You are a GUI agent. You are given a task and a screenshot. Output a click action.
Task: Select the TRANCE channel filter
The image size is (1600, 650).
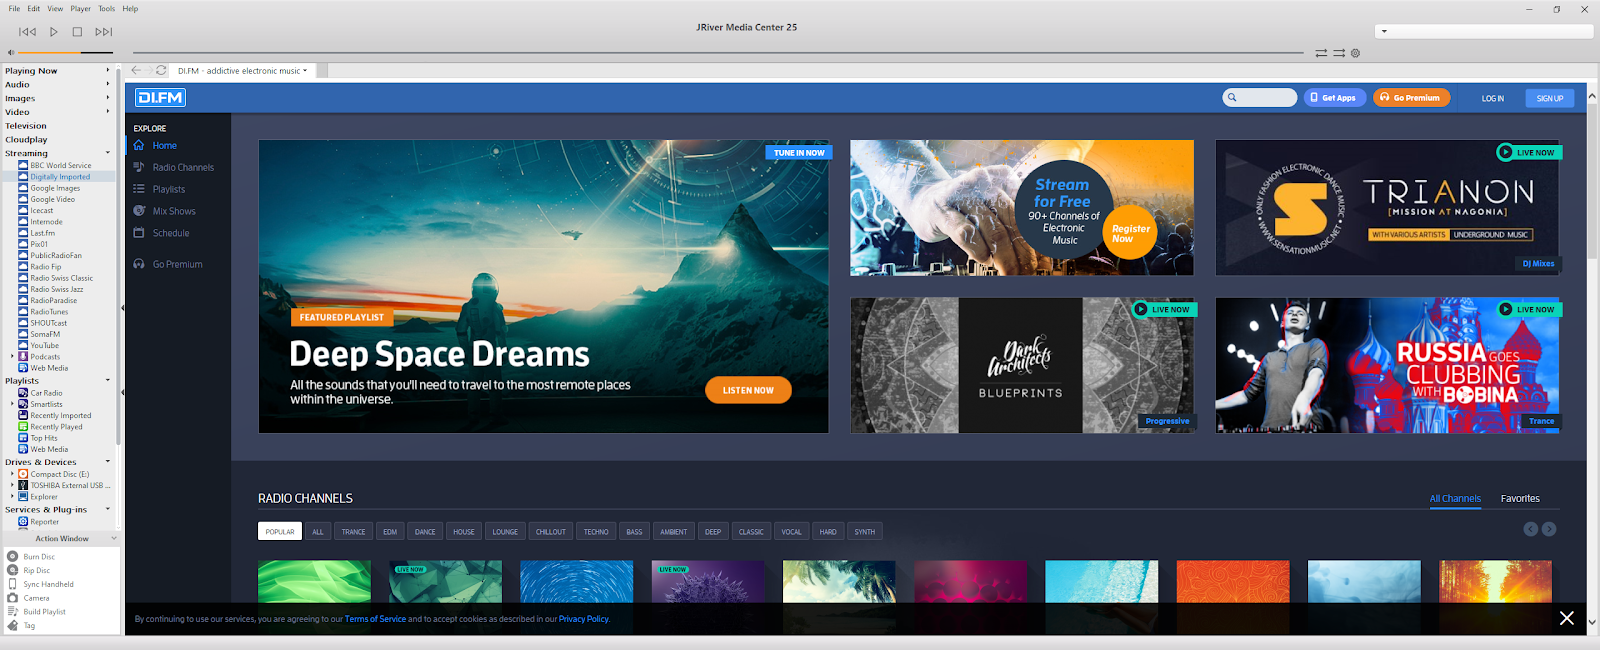pos(353,532)
